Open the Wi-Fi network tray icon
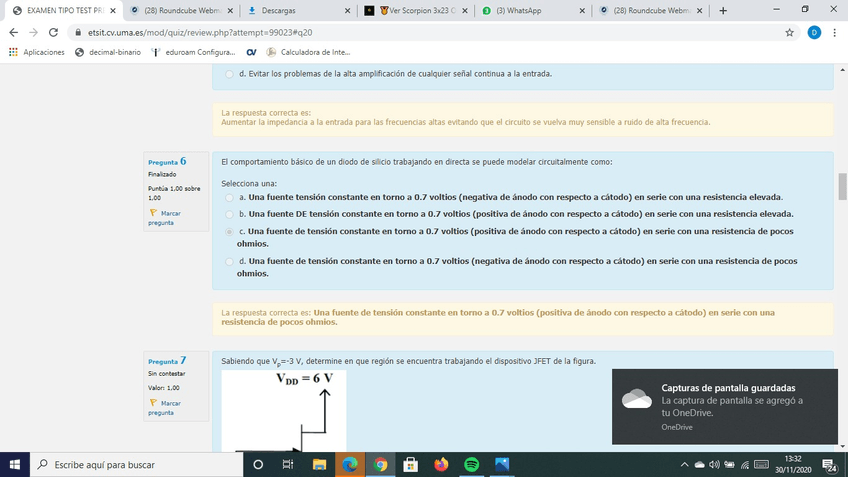848x477 pixels. pos(745,465)
